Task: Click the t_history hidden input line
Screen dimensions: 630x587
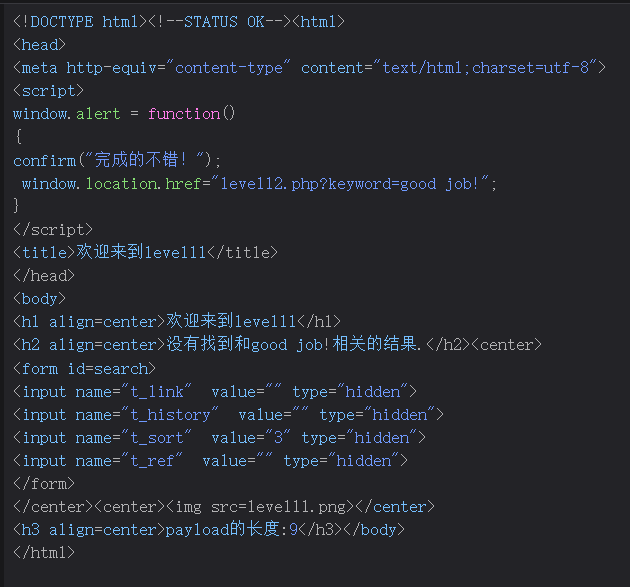Action: coord(227,414)
